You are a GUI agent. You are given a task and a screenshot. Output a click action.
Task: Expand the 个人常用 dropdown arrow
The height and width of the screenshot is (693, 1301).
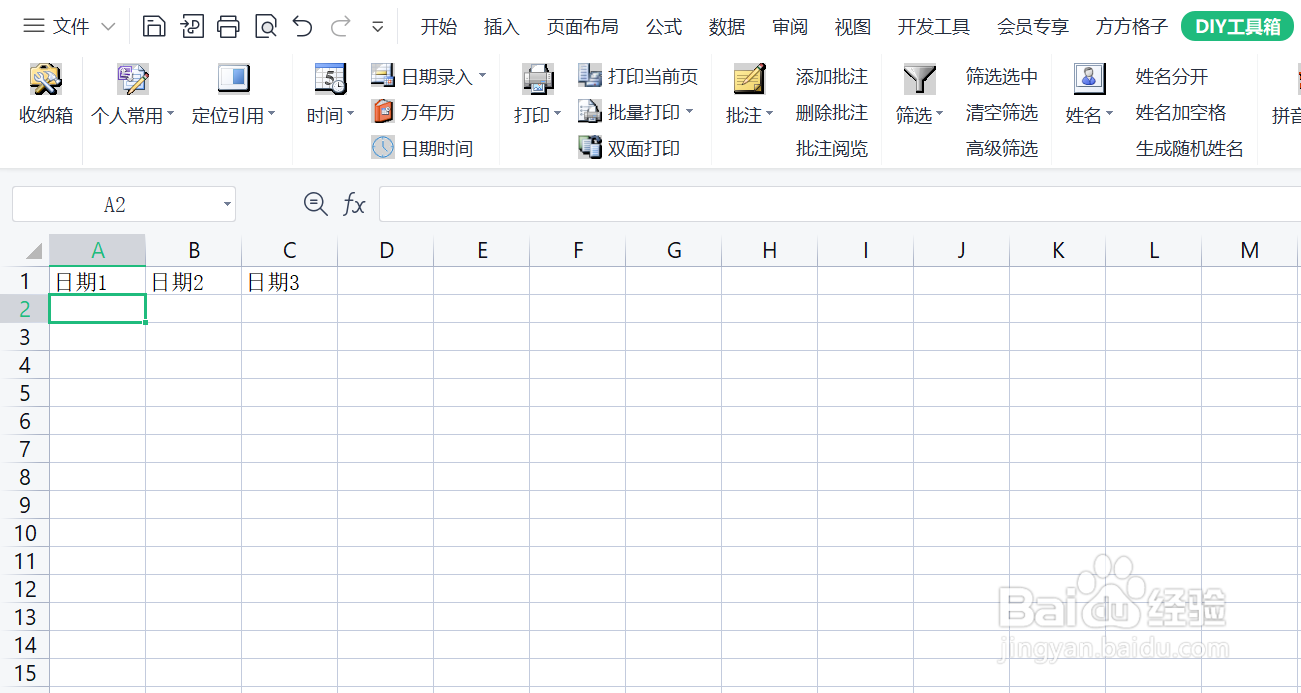[x=170, y=114]
